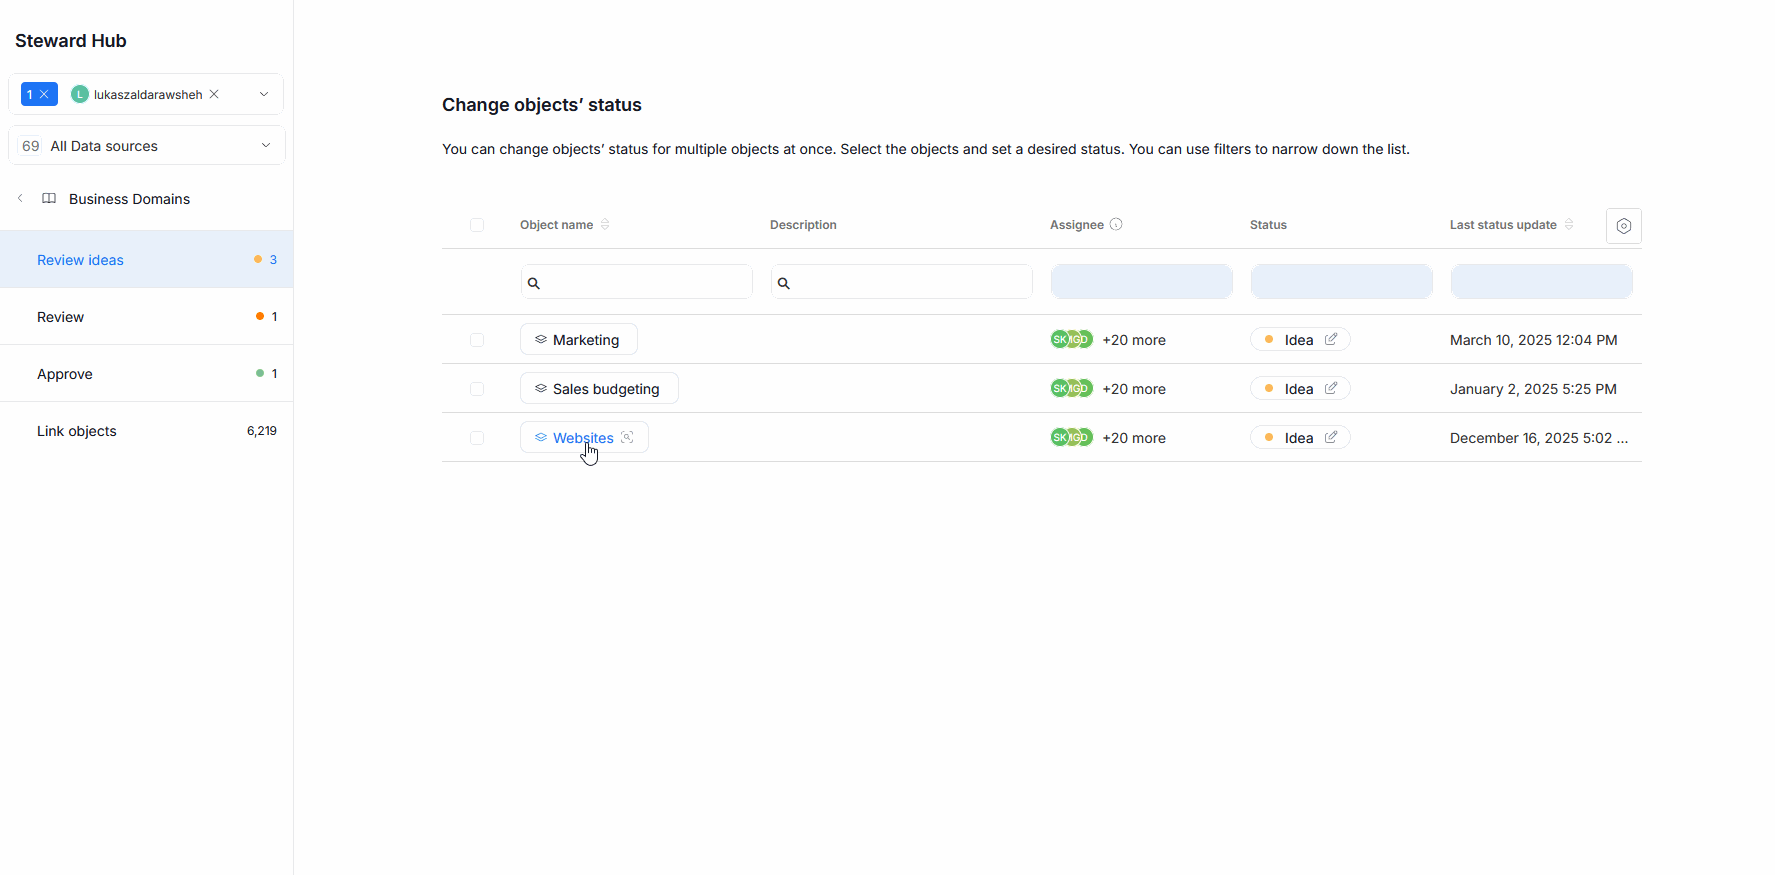
Task: Check the Websites row checkbox
Action: pyautogui.click(x=477, y=438)
